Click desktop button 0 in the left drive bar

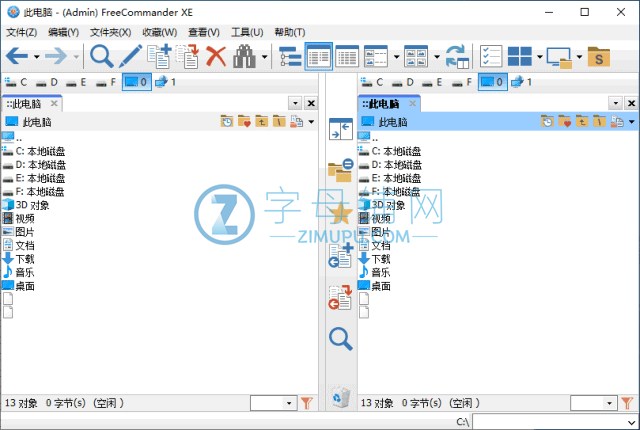point(136,82)
